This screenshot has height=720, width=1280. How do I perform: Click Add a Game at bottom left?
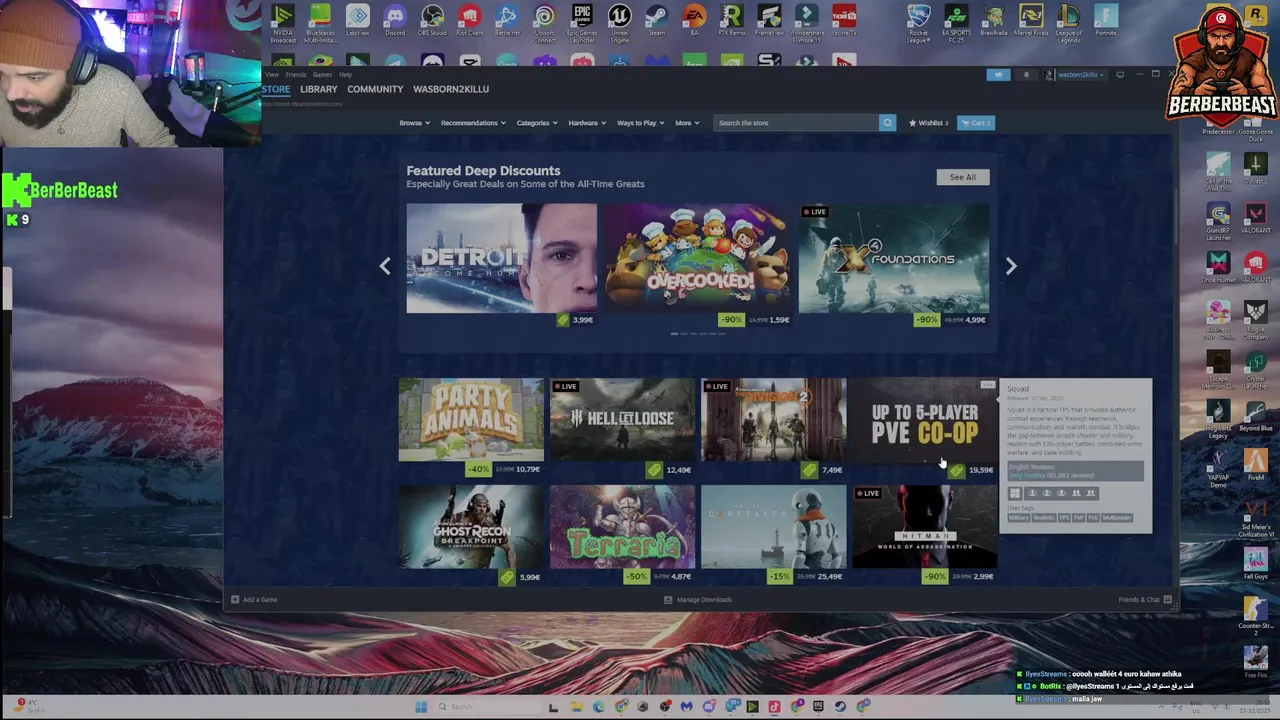coord(254,600)
